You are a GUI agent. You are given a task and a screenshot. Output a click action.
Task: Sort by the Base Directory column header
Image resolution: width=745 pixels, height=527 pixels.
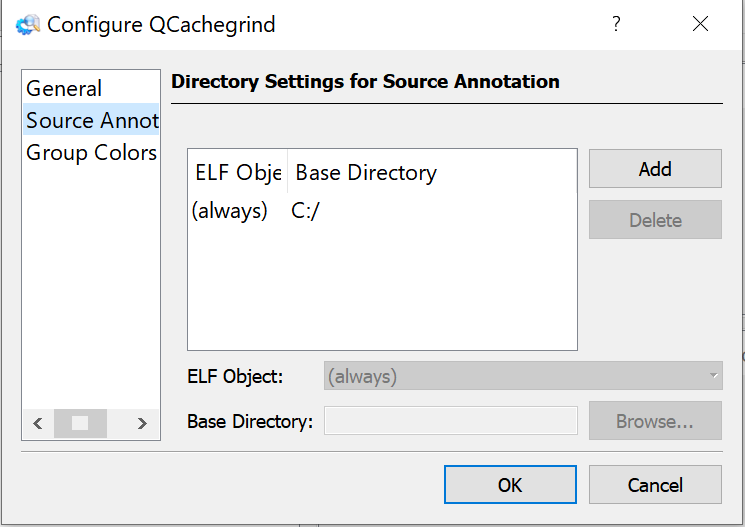pos(366,173)
